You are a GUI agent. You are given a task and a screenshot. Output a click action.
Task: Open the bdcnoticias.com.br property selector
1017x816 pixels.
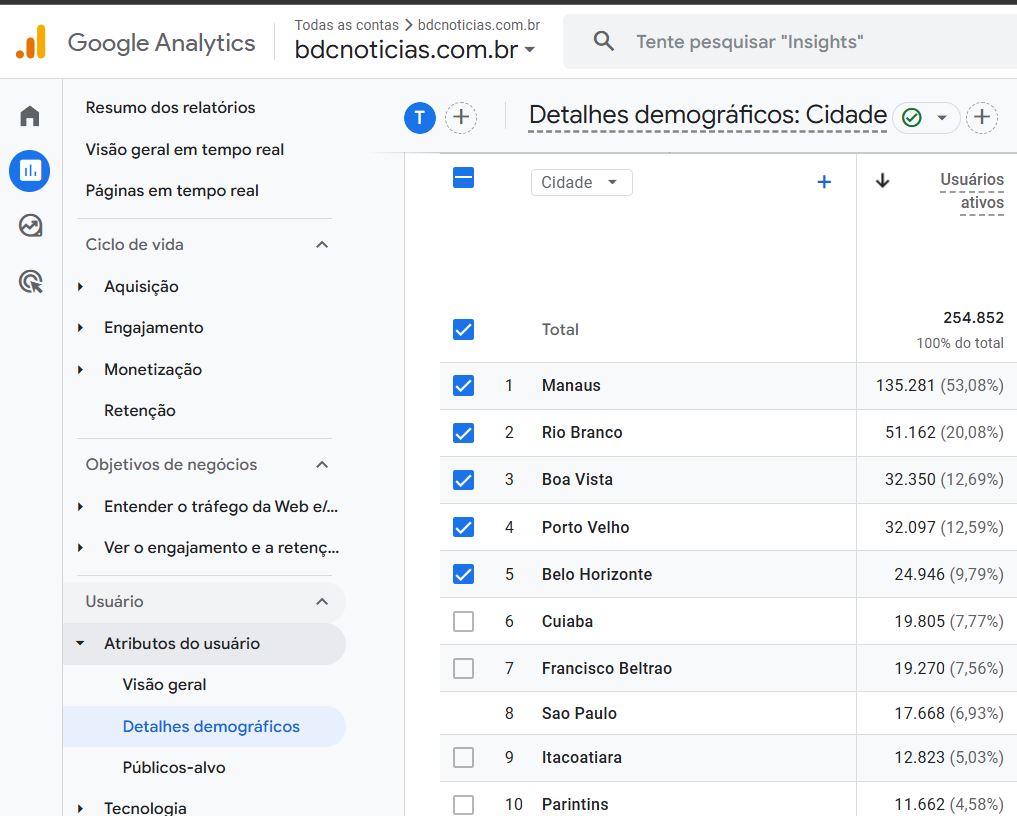[x=414, y=50]
